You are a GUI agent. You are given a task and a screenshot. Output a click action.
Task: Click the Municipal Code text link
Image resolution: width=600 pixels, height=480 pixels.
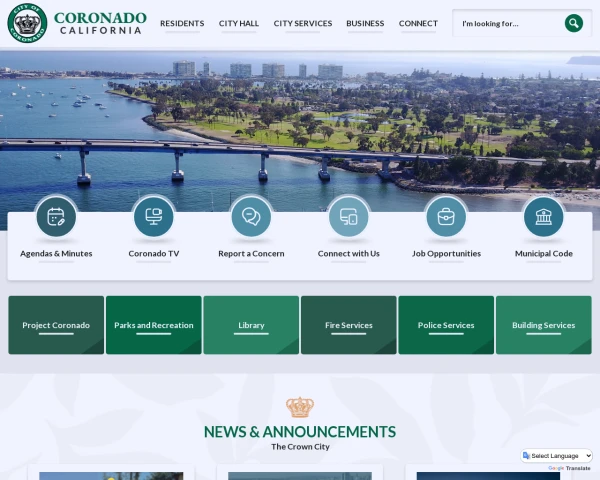point(544,253)
